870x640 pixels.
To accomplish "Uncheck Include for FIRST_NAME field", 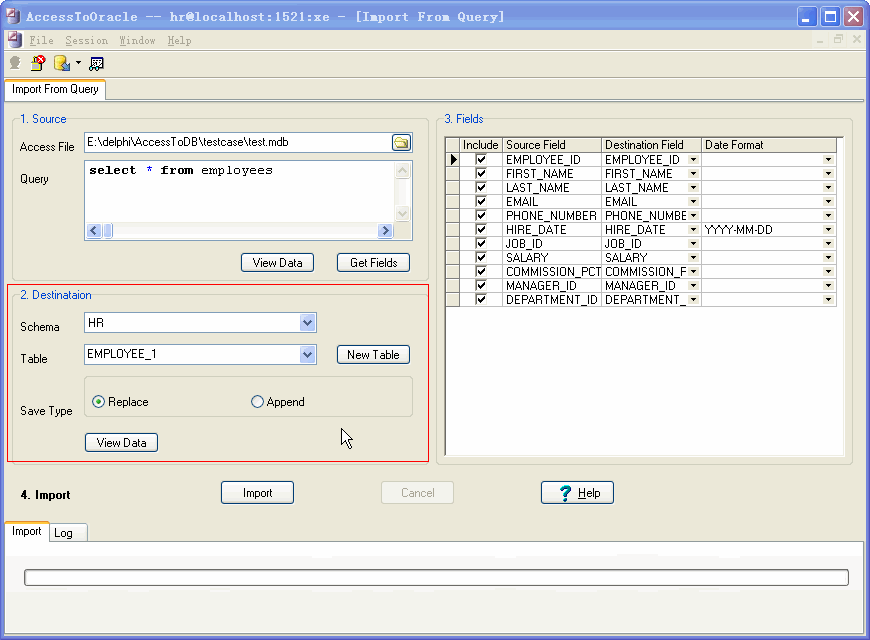I will point(481,173).
